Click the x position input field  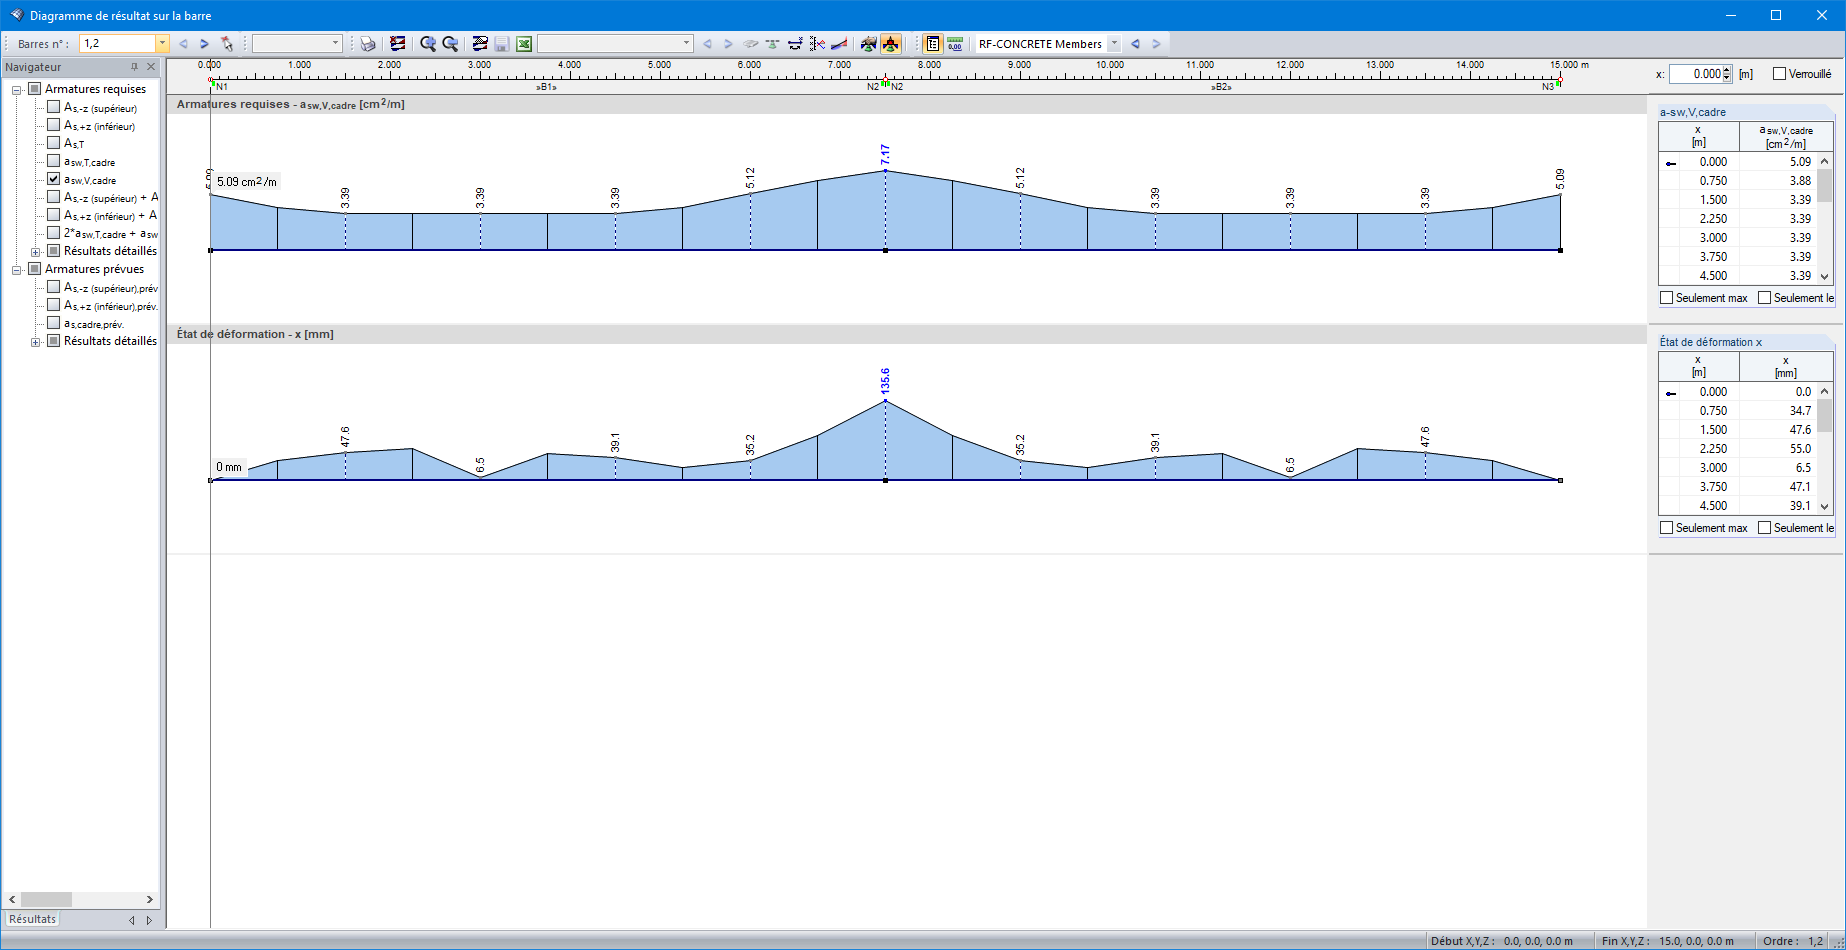coord(1696,74)
